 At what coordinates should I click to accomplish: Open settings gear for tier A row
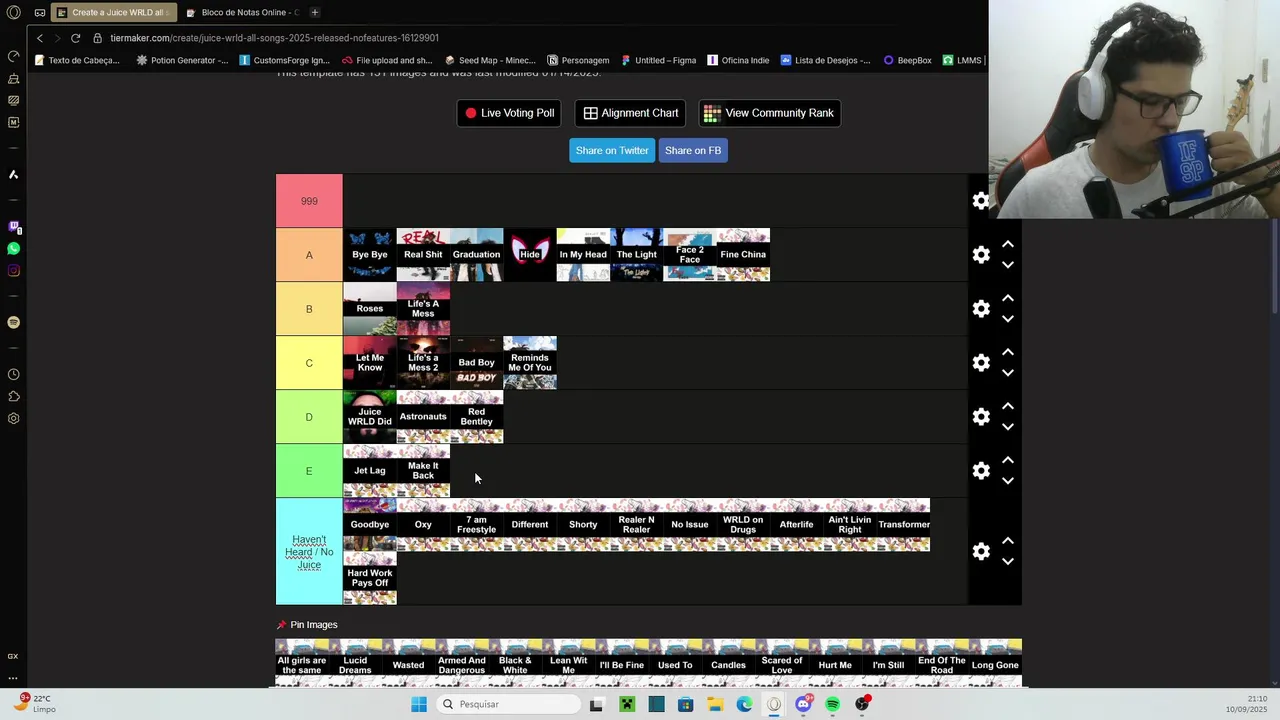[x=981, y=255]
